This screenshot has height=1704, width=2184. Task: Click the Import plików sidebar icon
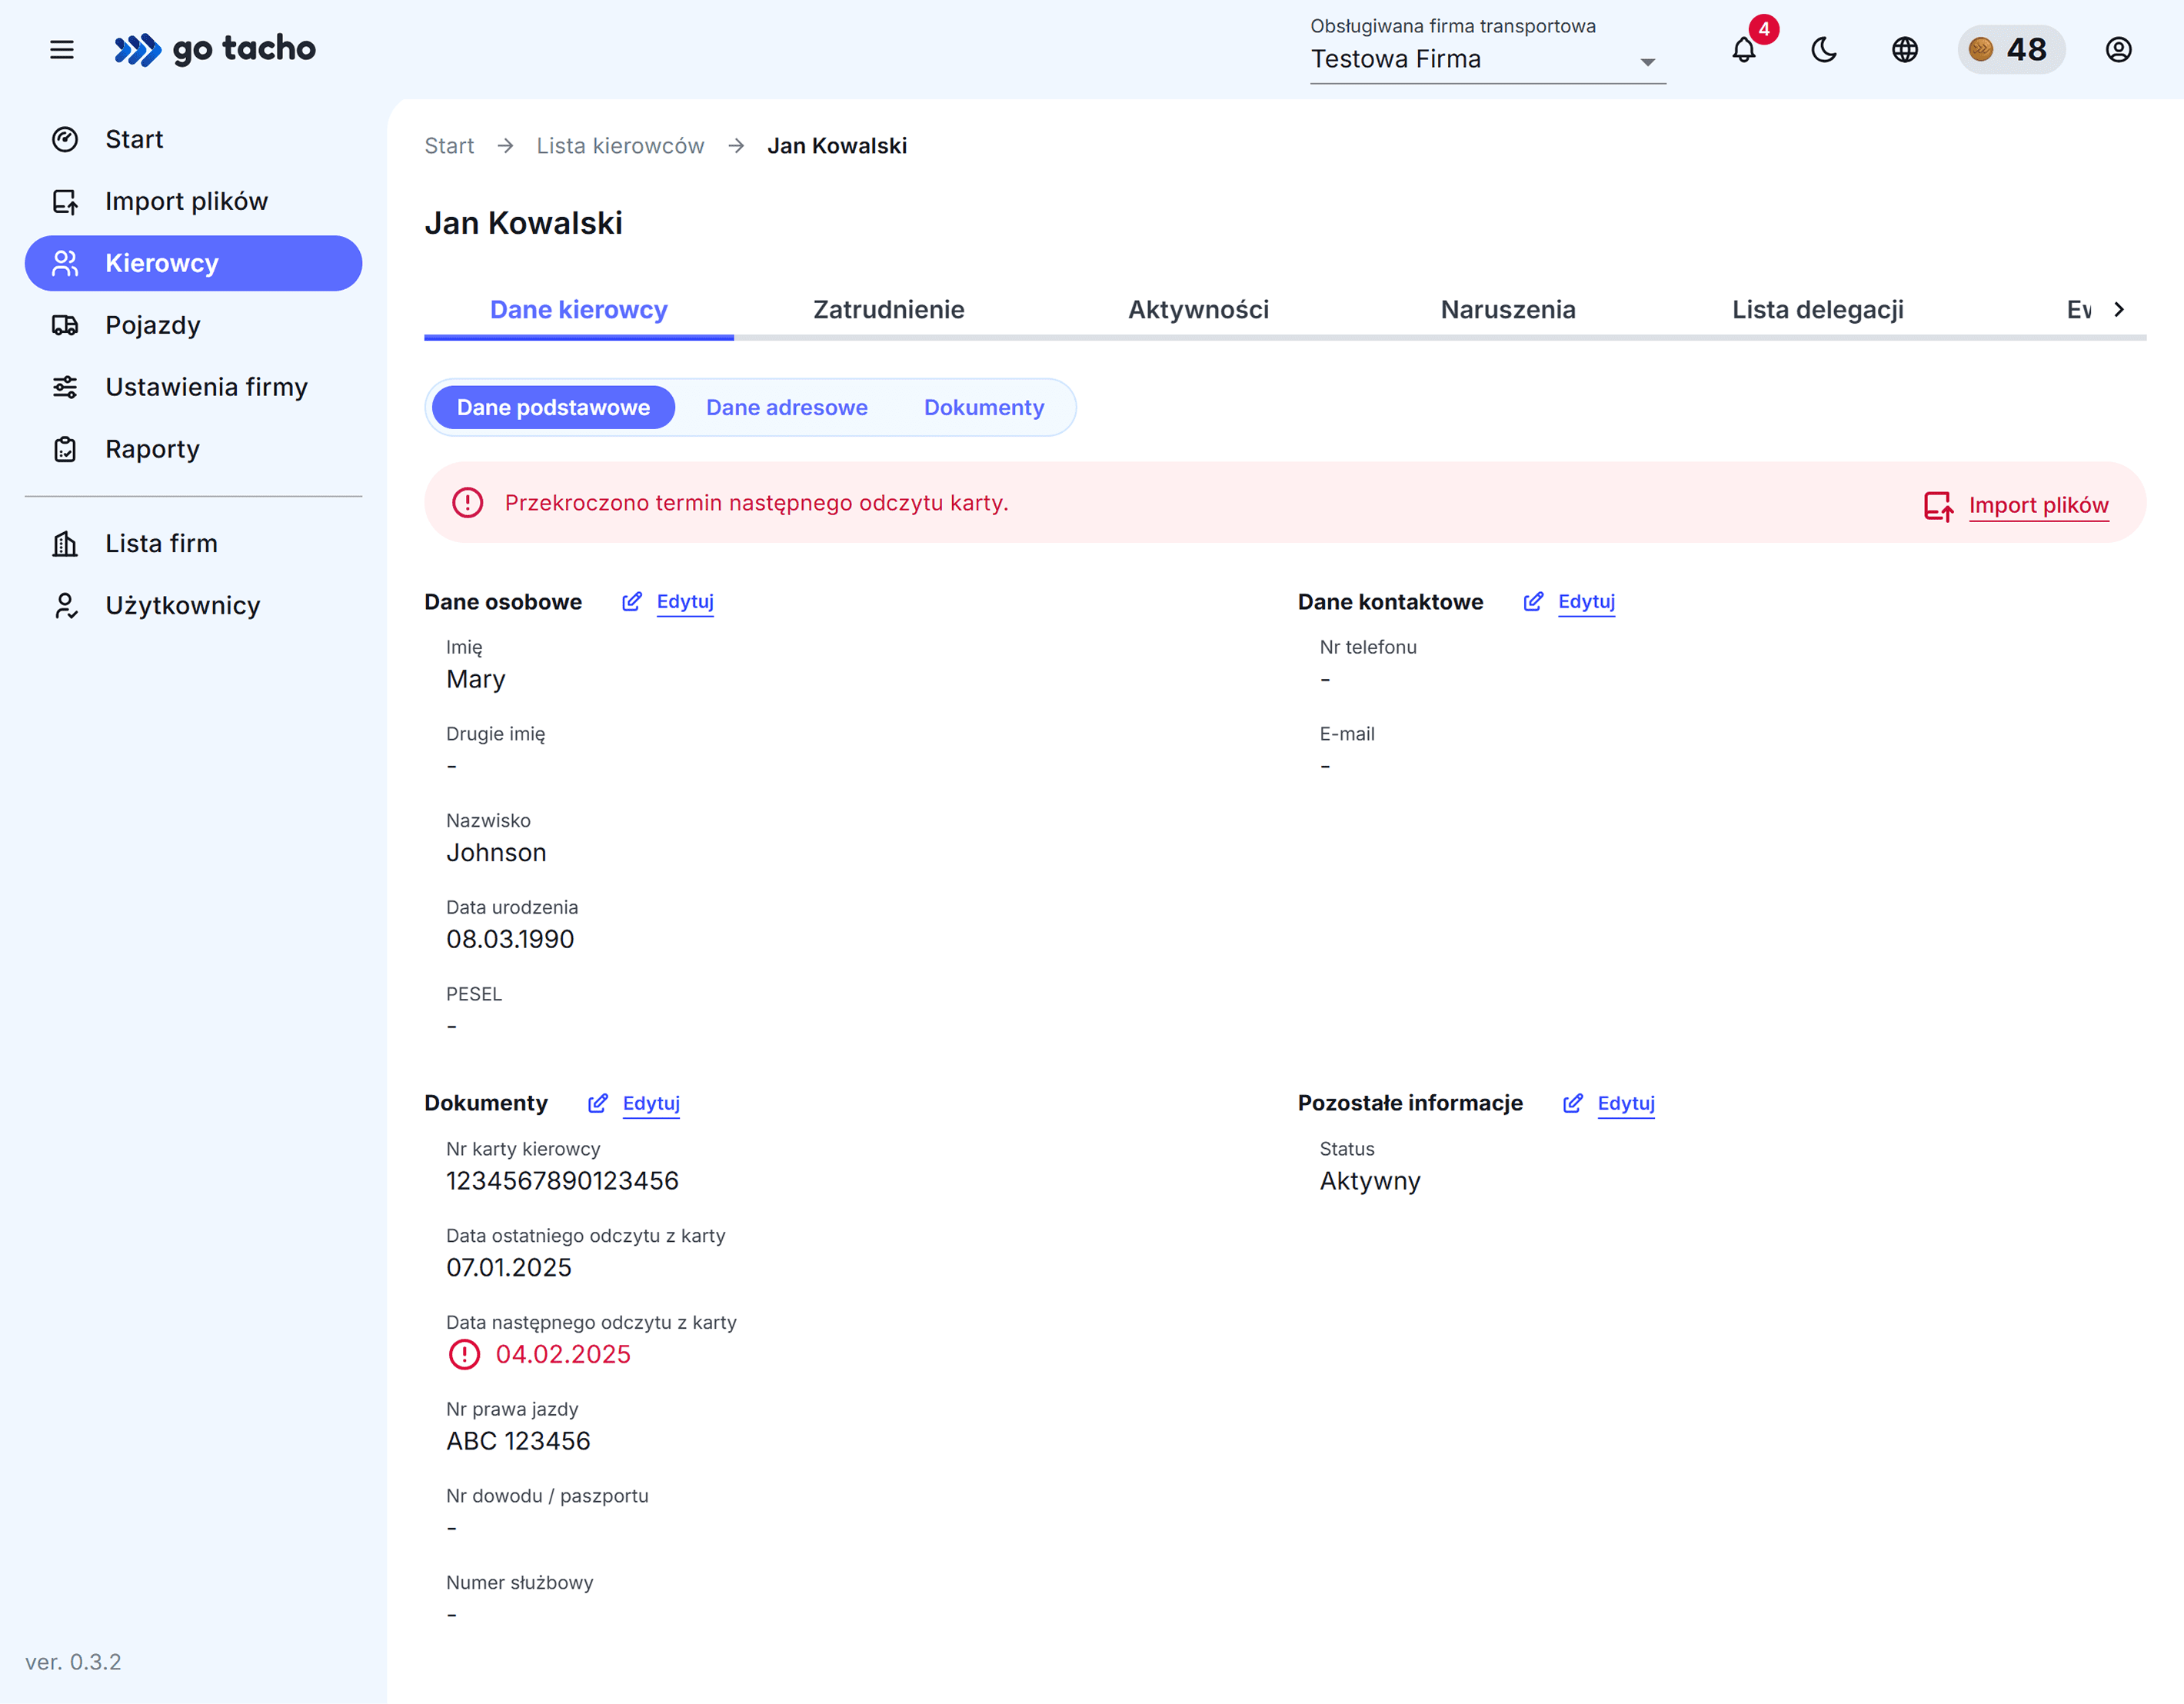65,201
